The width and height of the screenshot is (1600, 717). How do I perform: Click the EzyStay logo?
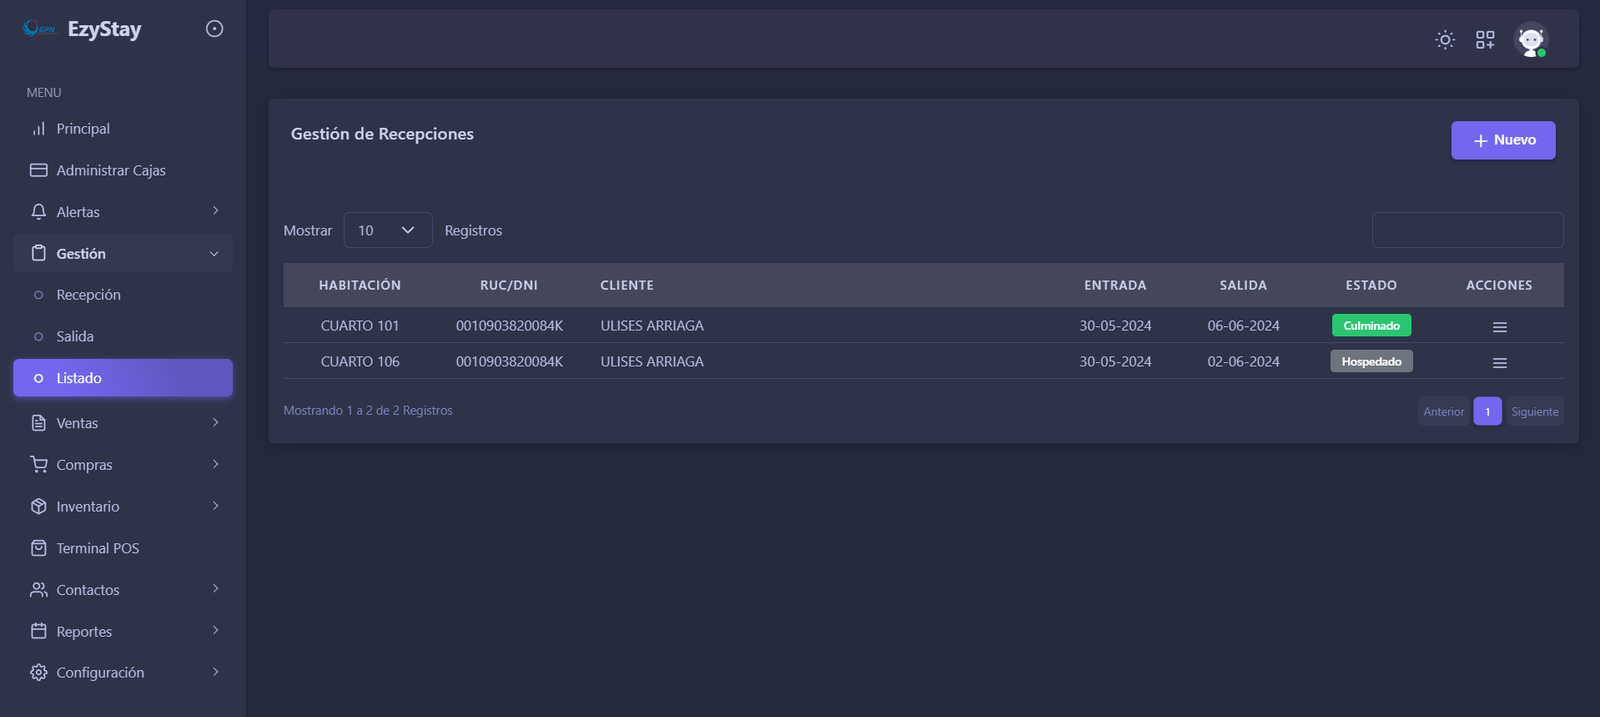click(x=84, y=29)
